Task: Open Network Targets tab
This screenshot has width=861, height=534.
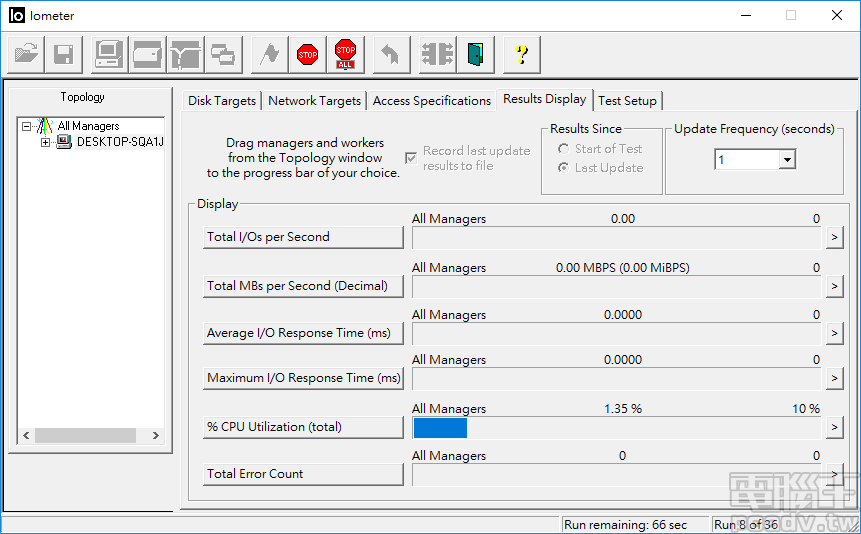Action: pyautogui.click(x=315, y=101)
